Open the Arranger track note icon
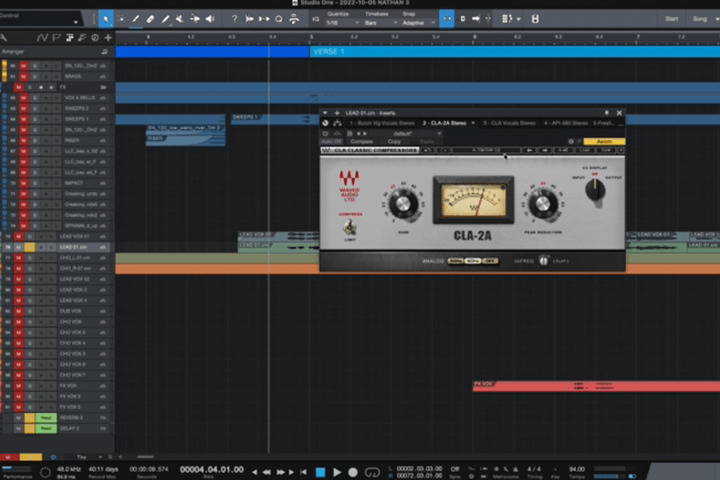Image resolution: width=720 pixels, height=480 pixels. coord(104,51)
